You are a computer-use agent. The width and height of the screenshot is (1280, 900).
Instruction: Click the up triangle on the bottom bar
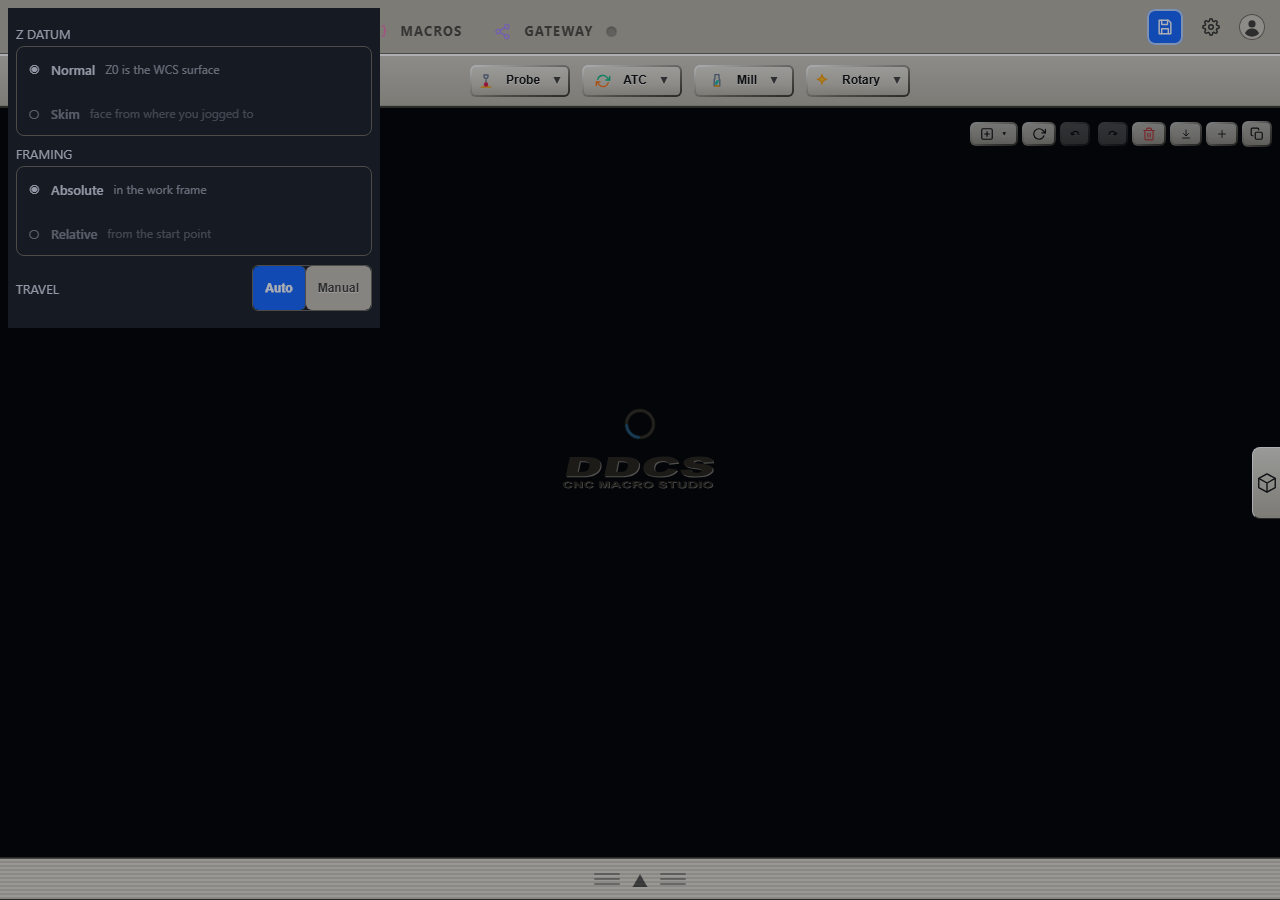pos(640,880)
